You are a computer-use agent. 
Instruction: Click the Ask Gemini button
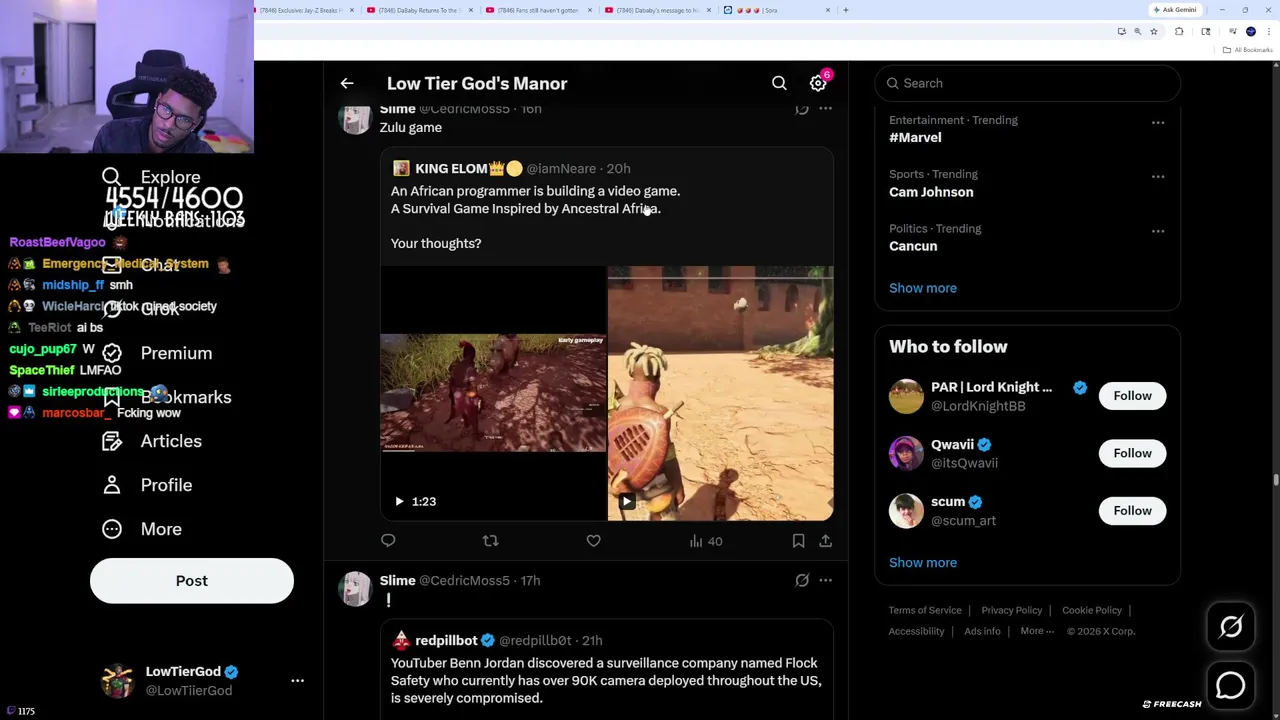[1175, 10]
